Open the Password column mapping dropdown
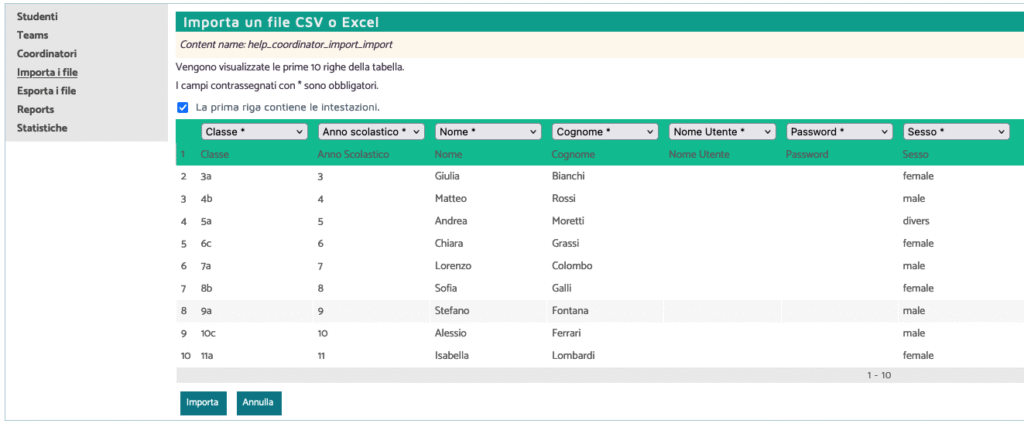The height and width of the screenshot is (427, 1024). point(839,131)
